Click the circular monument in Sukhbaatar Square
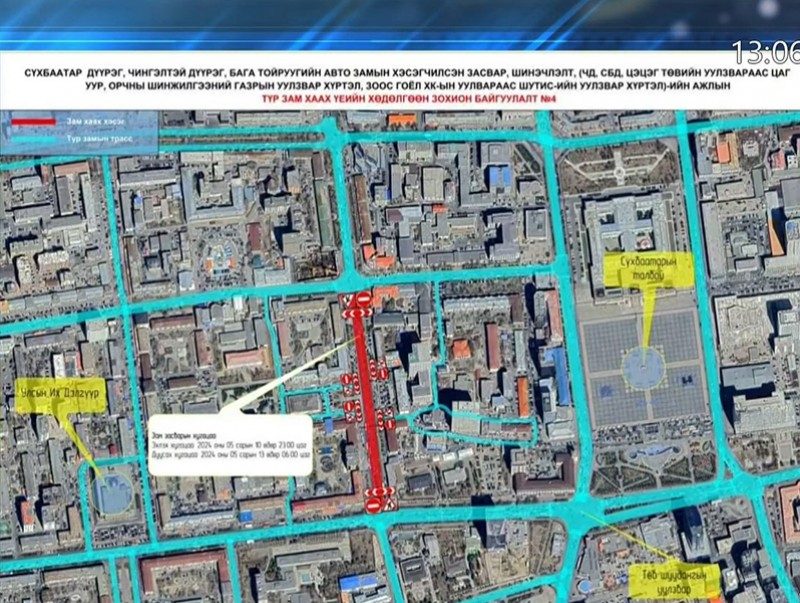800x603 pixels. (644, 369)
